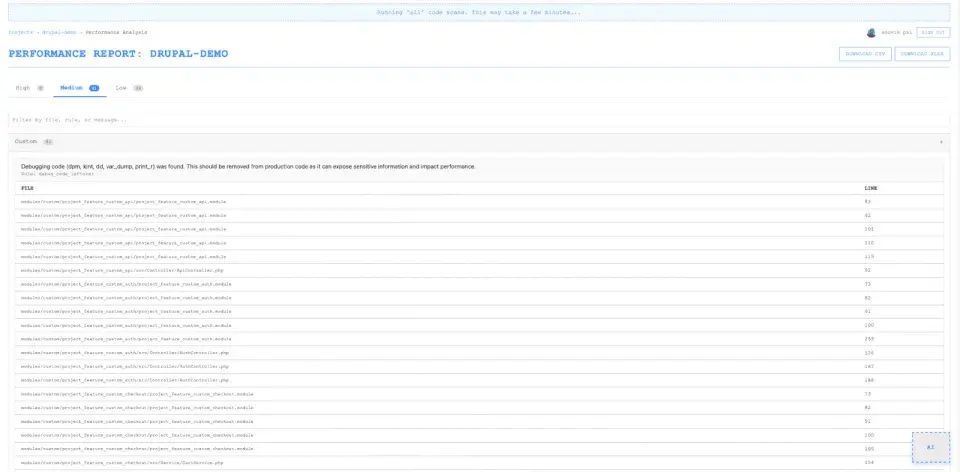Select custom_checkout.module row with line 100

click(479, 435)
